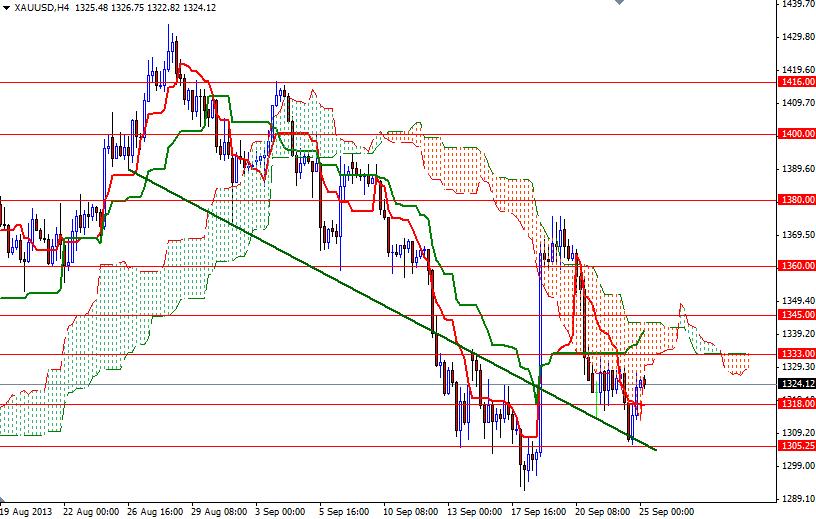The height and width of the screenshot is (519, 816).
Task: Click the 26 Aug 16:00 time label
Action: tap(155, 512)
